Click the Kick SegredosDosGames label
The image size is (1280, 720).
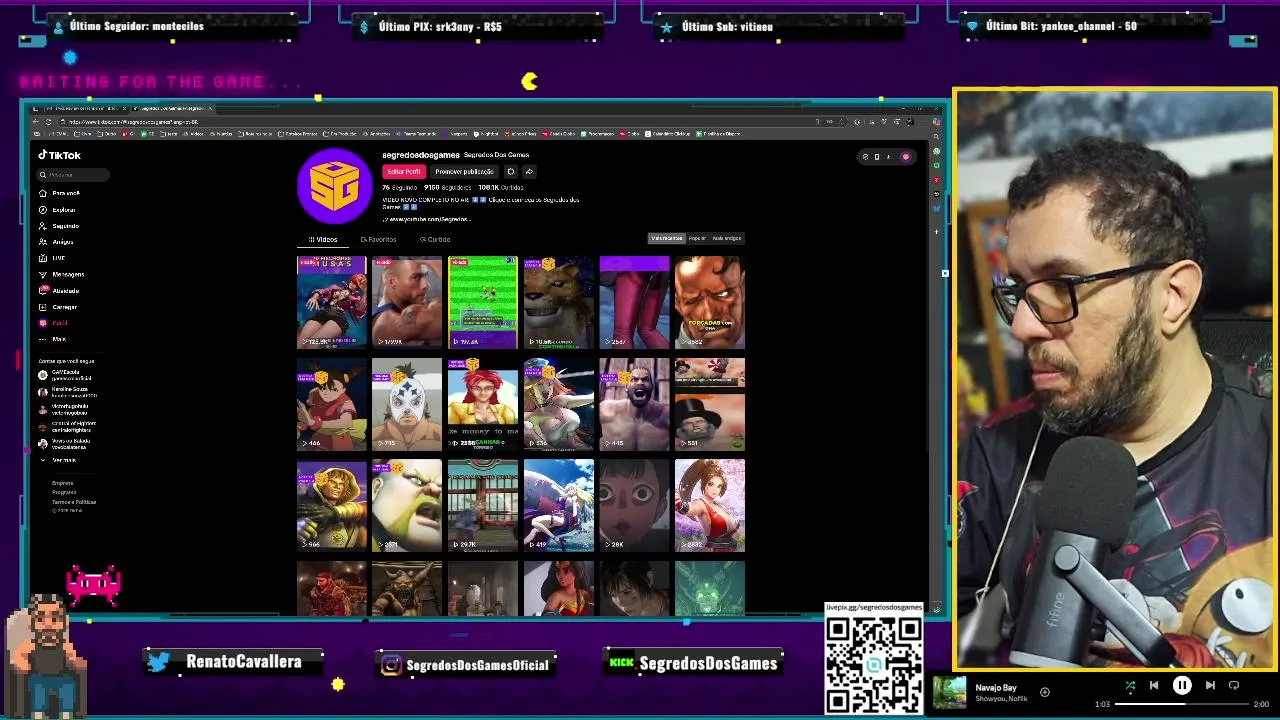693,663
